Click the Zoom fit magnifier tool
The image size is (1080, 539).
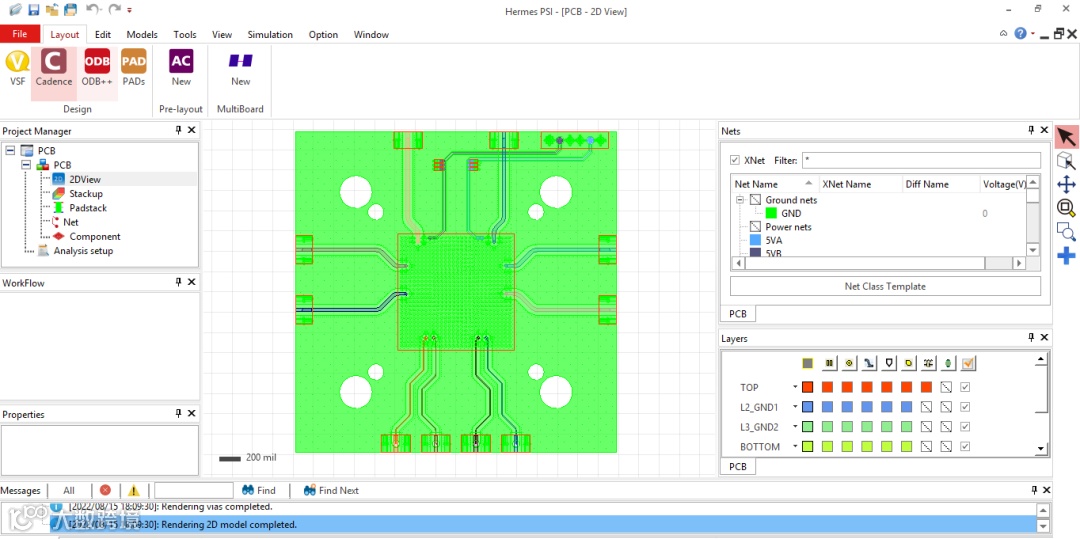point(1066,208)
